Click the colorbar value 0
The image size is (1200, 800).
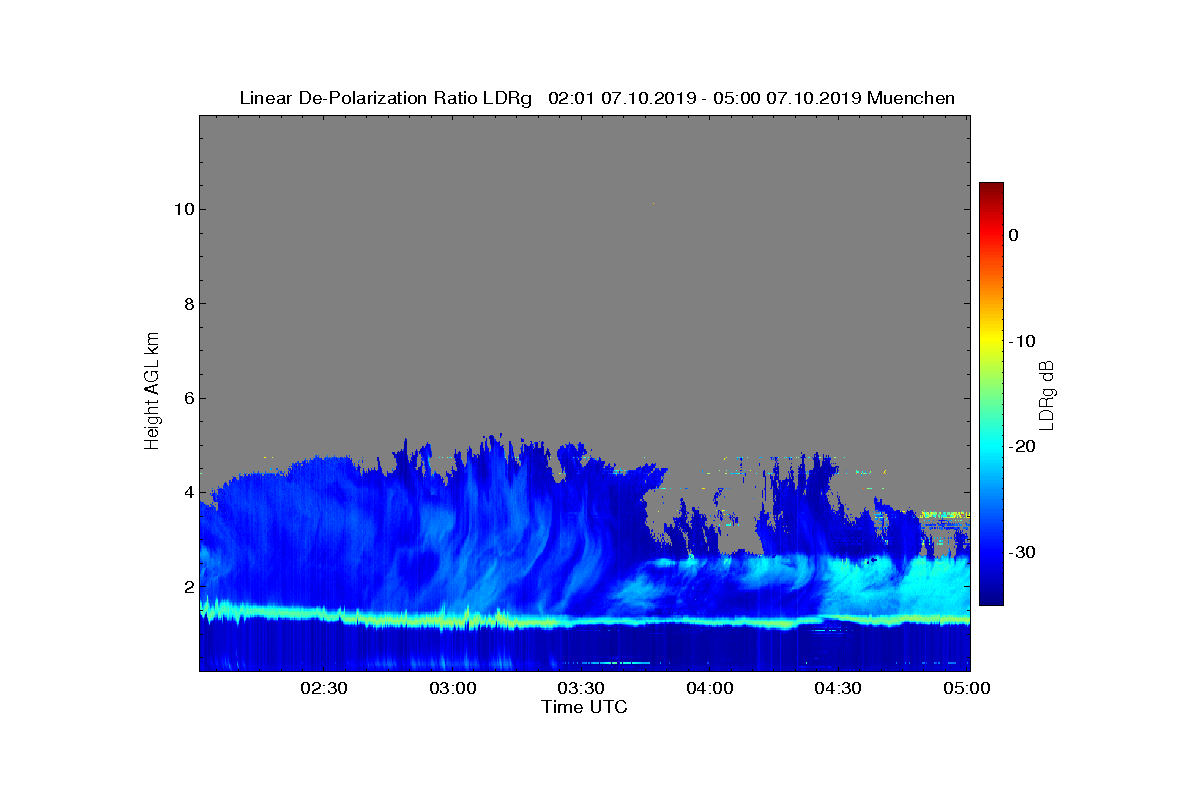click(1013, 235)
